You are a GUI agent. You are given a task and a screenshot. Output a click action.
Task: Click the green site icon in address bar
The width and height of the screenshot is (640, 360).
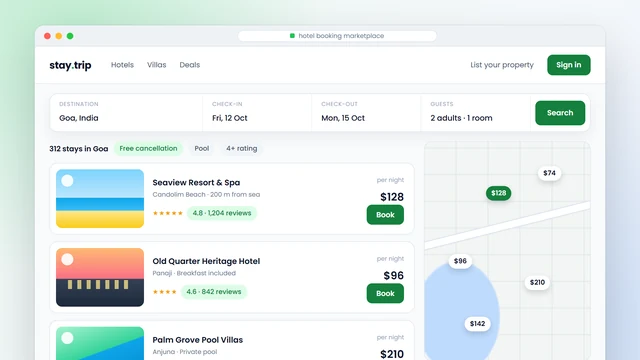292,36
